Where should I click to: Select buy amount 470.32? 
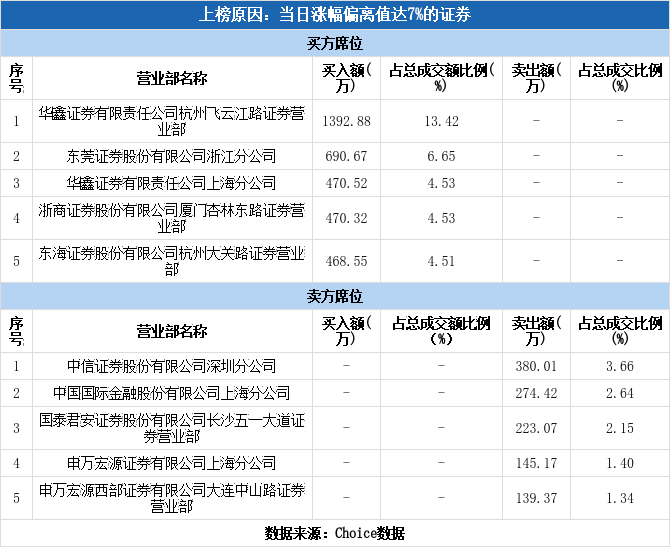point(347,218)
